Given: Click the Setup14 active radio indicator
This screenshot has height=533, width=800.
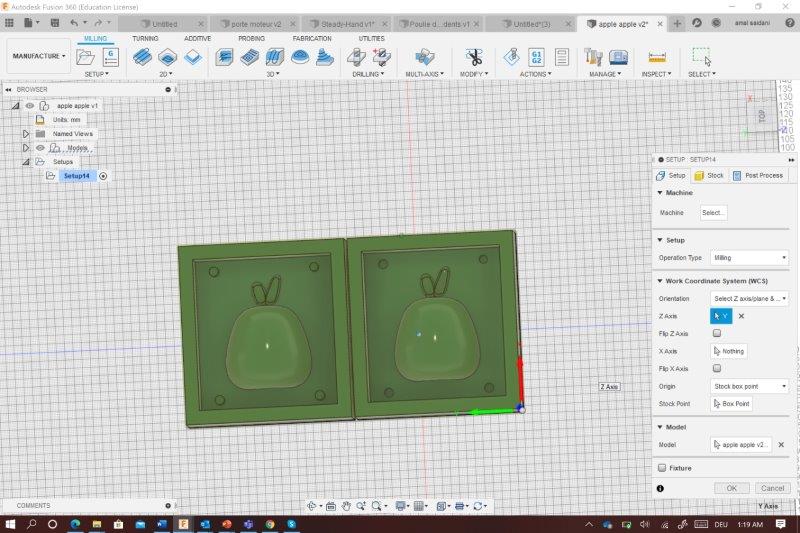Looking at the screenshot, I should (x=103, y=176).
